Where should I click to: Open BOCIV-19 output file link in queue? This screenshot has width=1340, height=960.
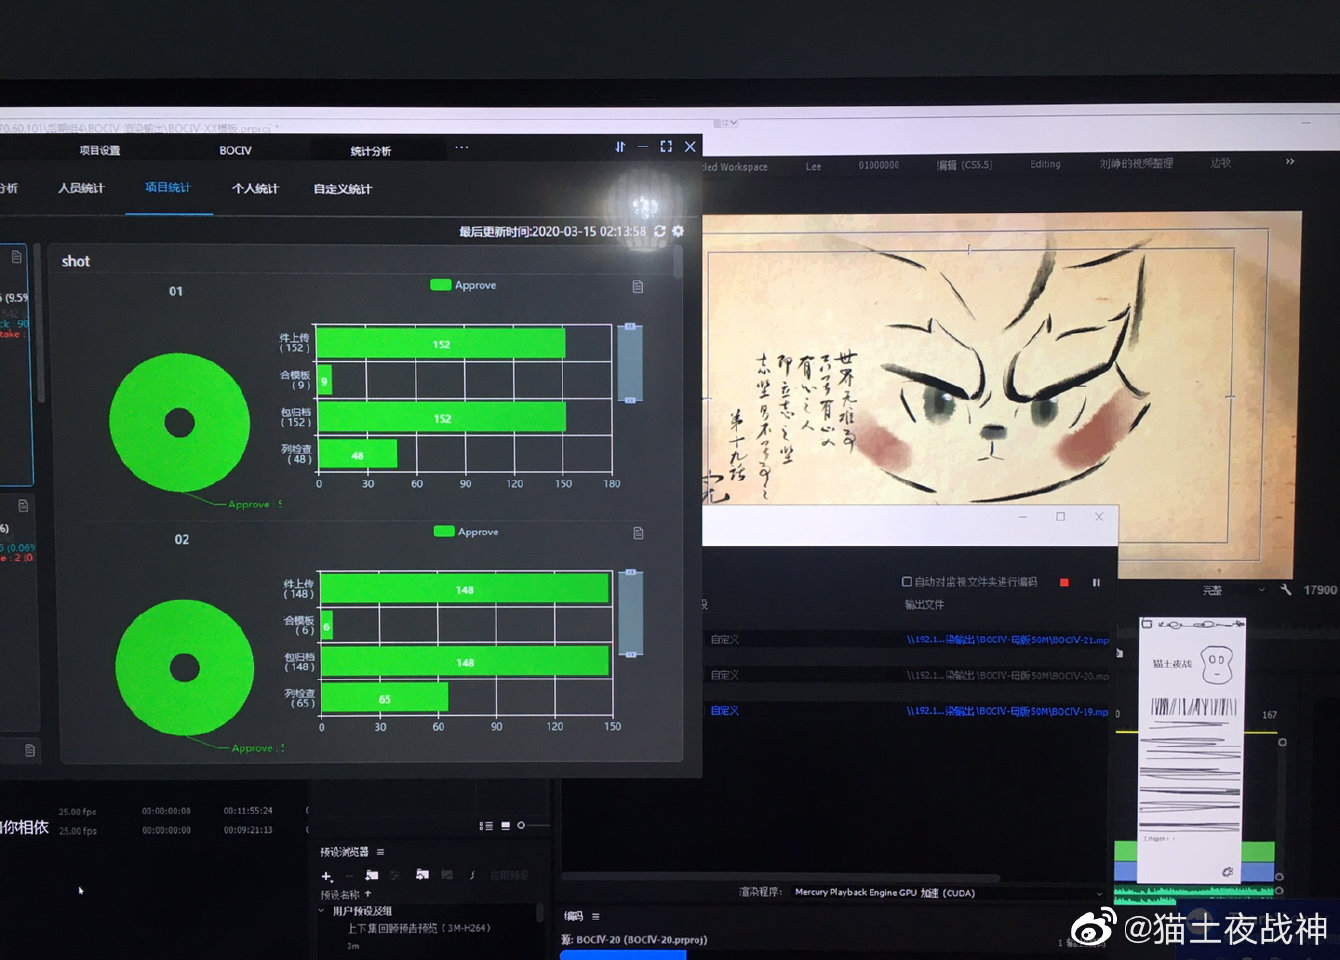click(1007, 712)
